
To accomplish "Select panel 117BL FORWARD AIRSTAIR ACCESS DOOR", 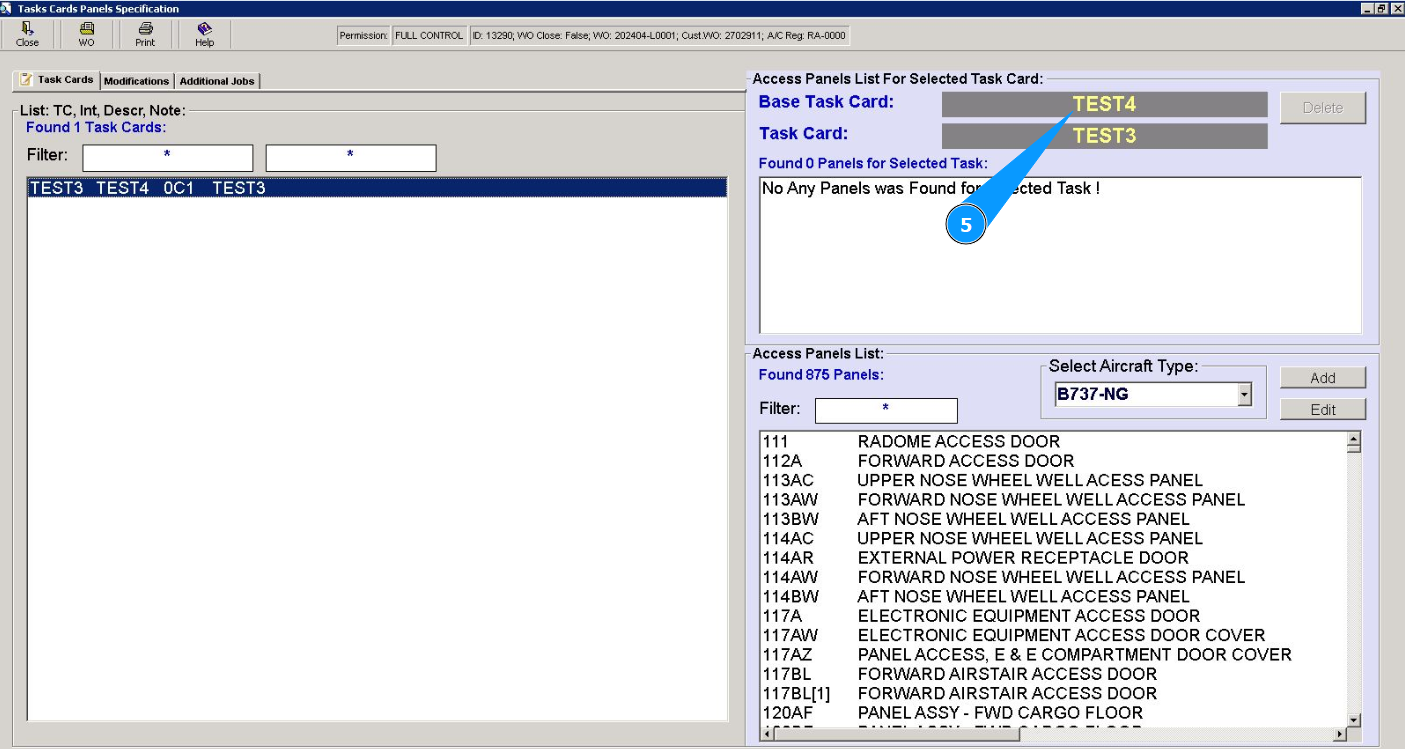I will click(1054, 674).
